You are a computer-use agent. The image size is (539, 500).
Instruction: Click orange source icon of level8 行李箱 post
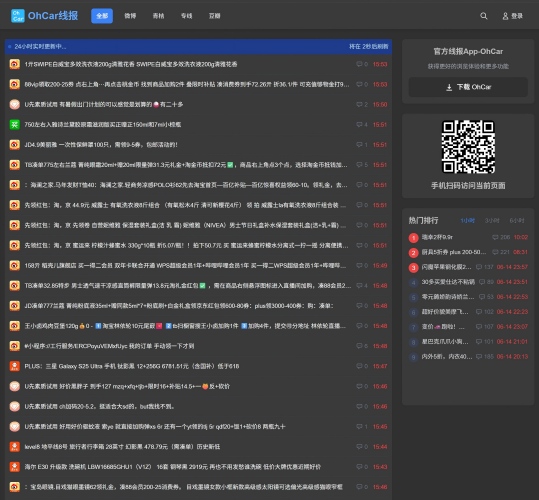point(14,447)
